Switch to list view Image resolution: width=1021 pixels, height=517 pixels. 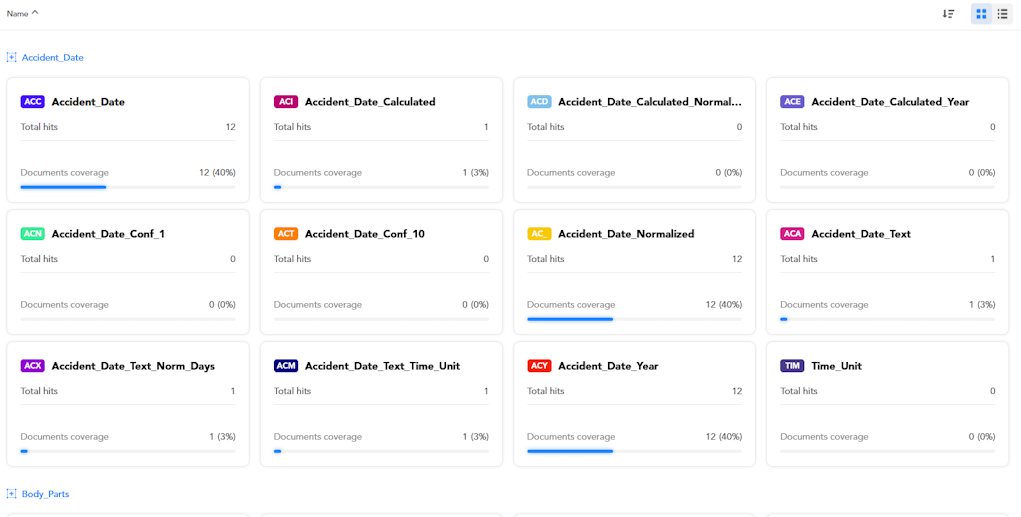click(1002, 14)
